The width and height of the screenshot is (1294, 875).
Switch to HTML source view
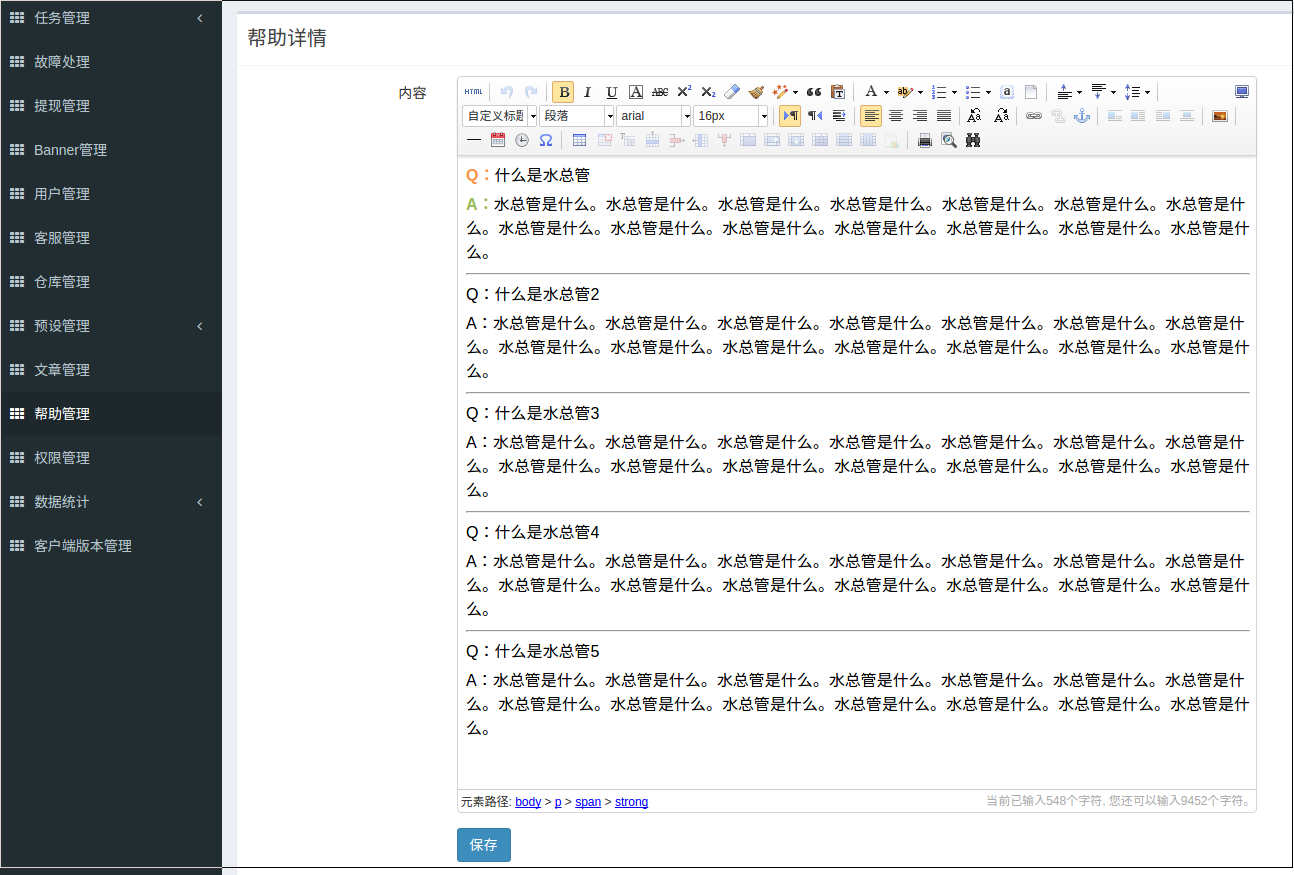tap(473, 92)
